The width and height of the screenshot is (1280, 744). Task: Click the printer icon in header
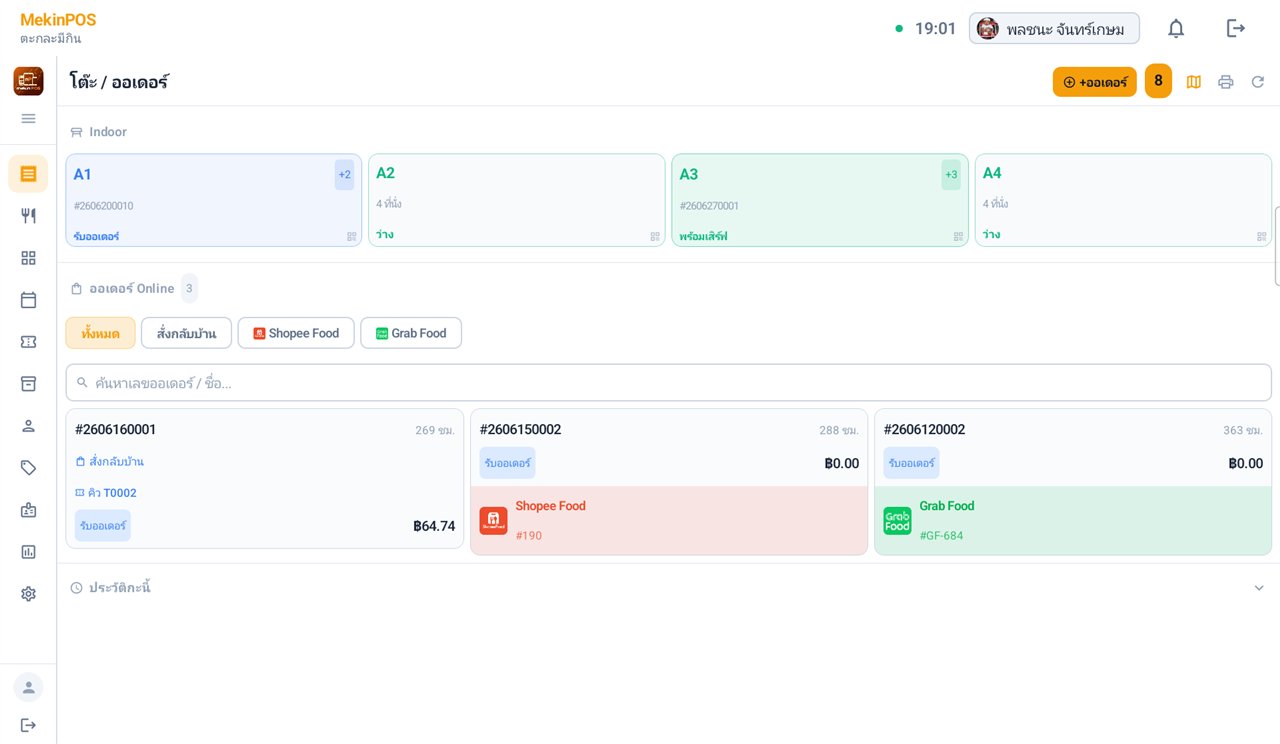pos(1225,82)
